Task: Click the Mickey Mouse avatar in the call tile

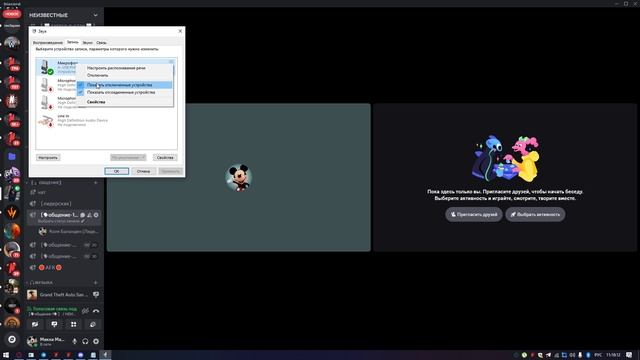Action: tap(239, 178)
